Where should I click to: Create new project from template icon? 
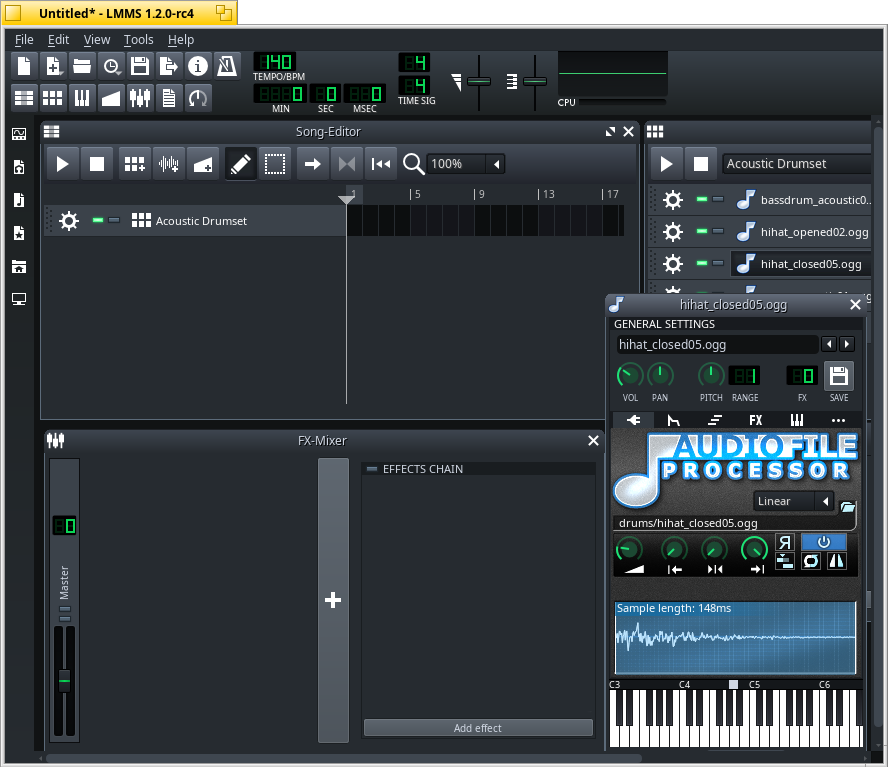tap(53, 66)
